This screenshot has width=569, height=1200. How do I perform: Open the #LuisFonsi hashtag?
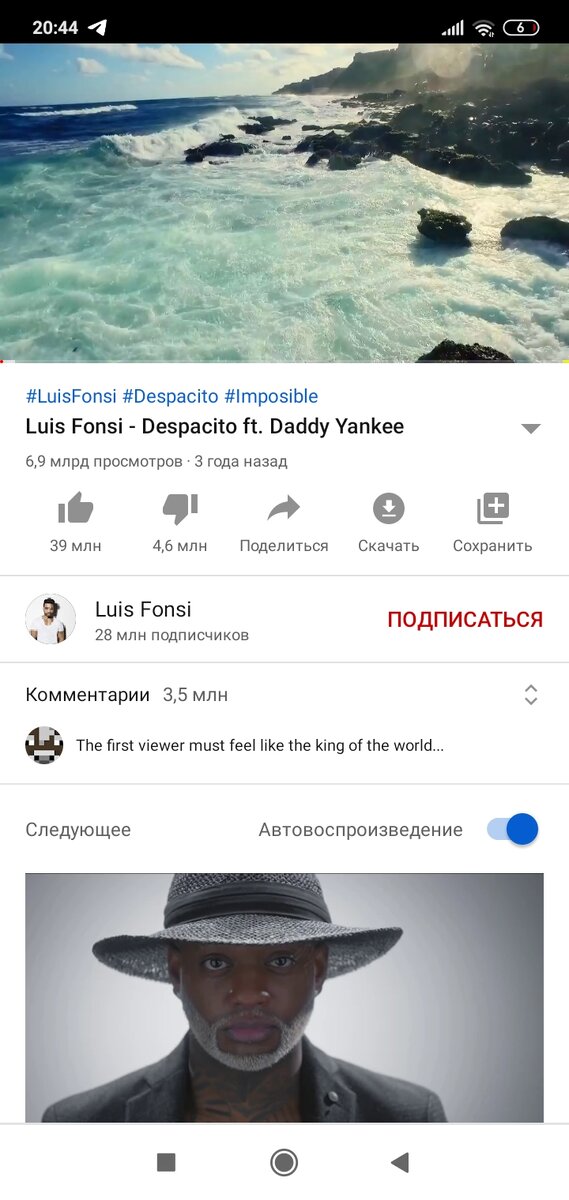pyautogui.click(x=71, y=396)
